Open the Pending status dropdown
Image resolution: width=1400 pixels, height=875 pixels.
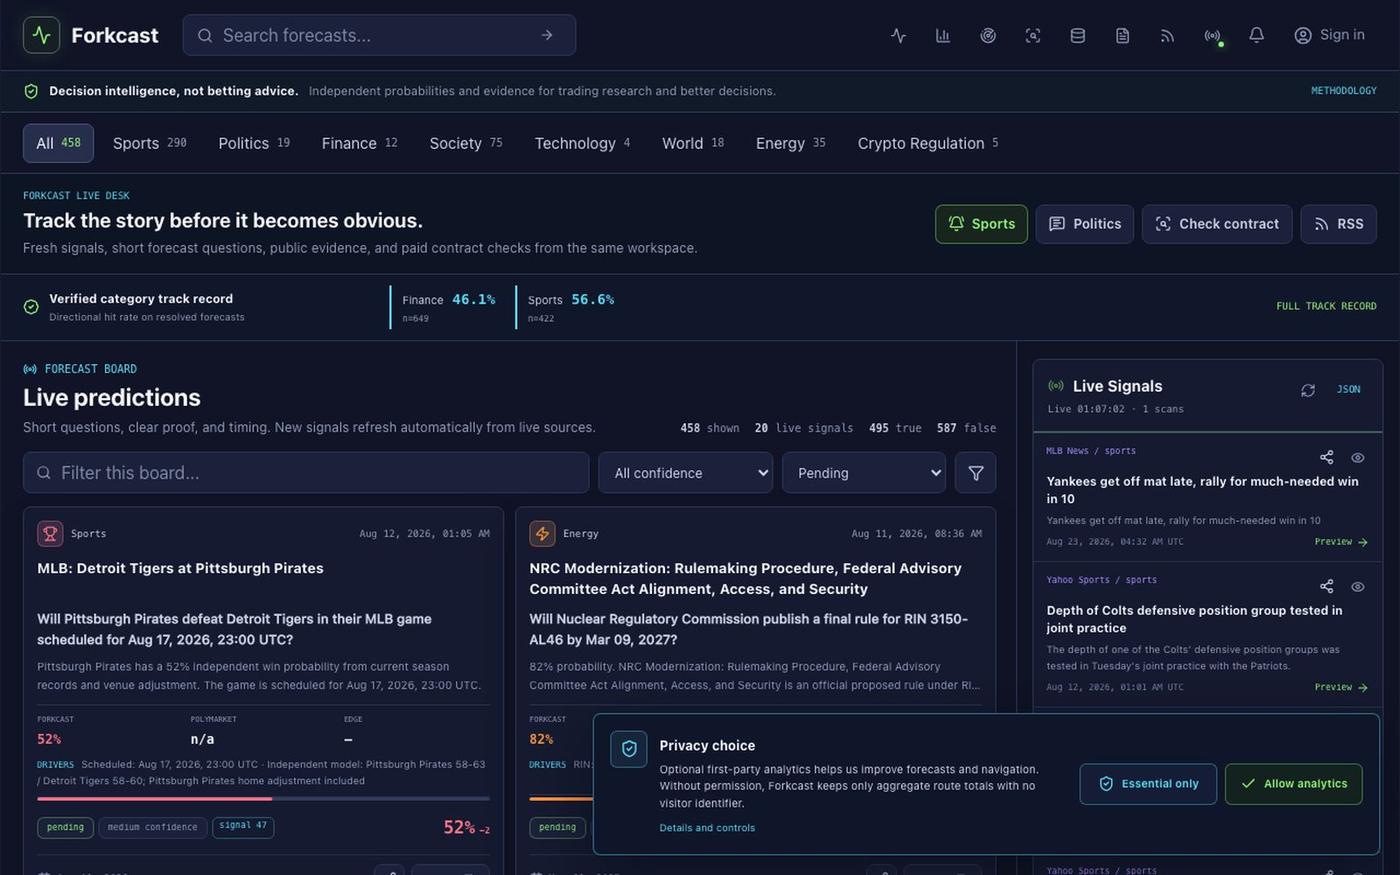click(864, 473)
